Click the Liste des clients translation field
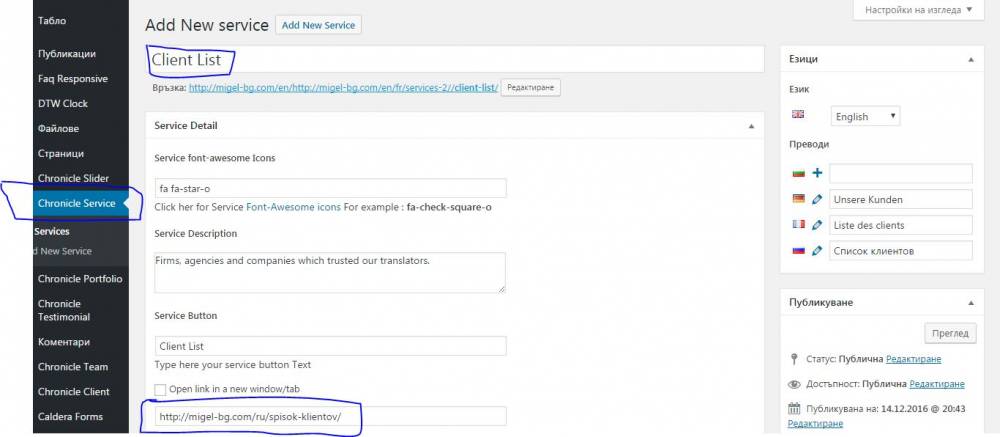1000x437 pixels. (x=901, y=225)
